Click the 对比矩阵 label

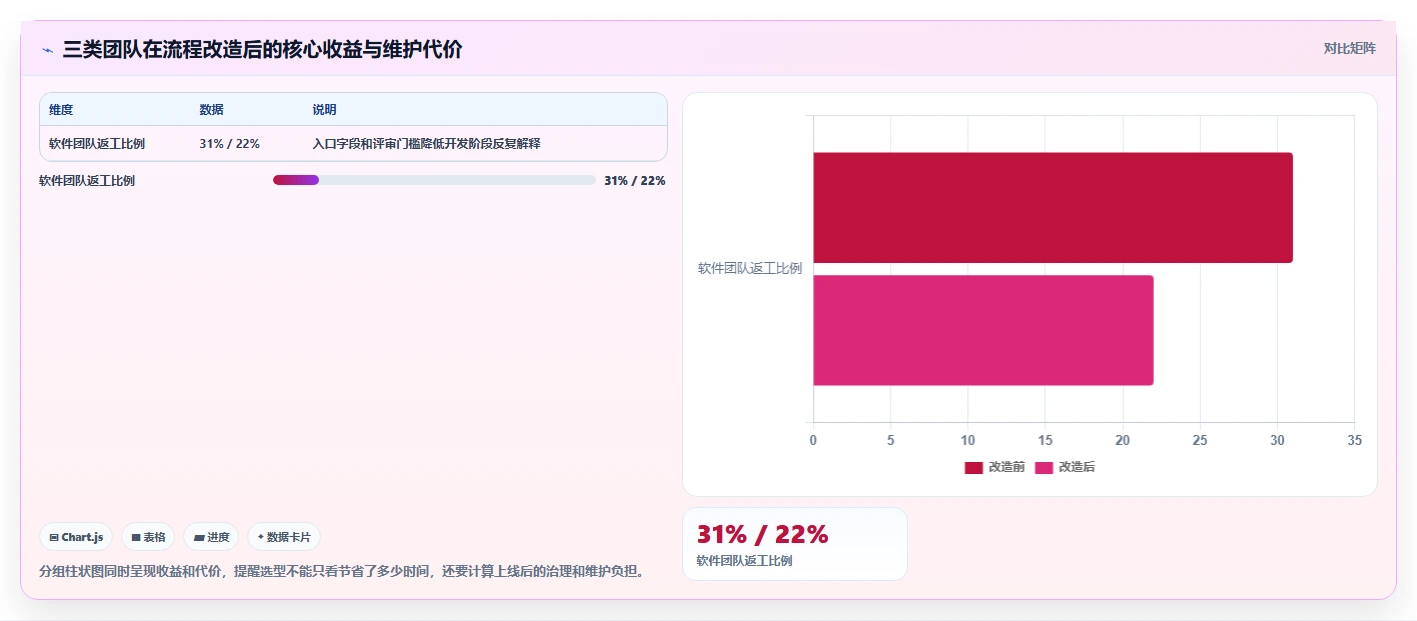tap(1349, 48)
